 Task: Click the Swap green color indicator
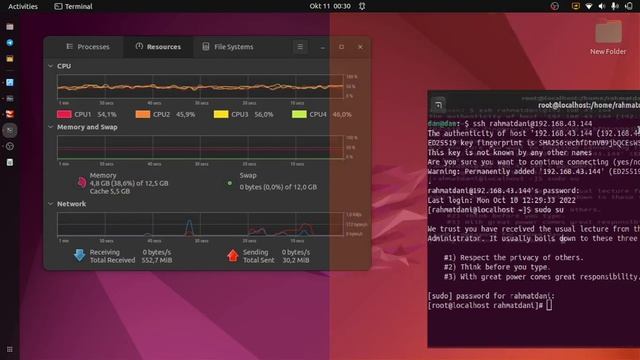(x=229, y=183)
